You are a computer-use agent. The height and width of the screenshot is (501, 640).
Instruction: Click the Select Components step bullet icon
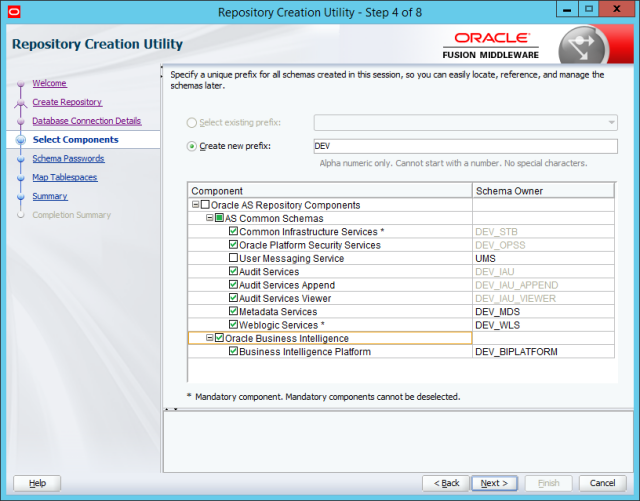[20, 140]
